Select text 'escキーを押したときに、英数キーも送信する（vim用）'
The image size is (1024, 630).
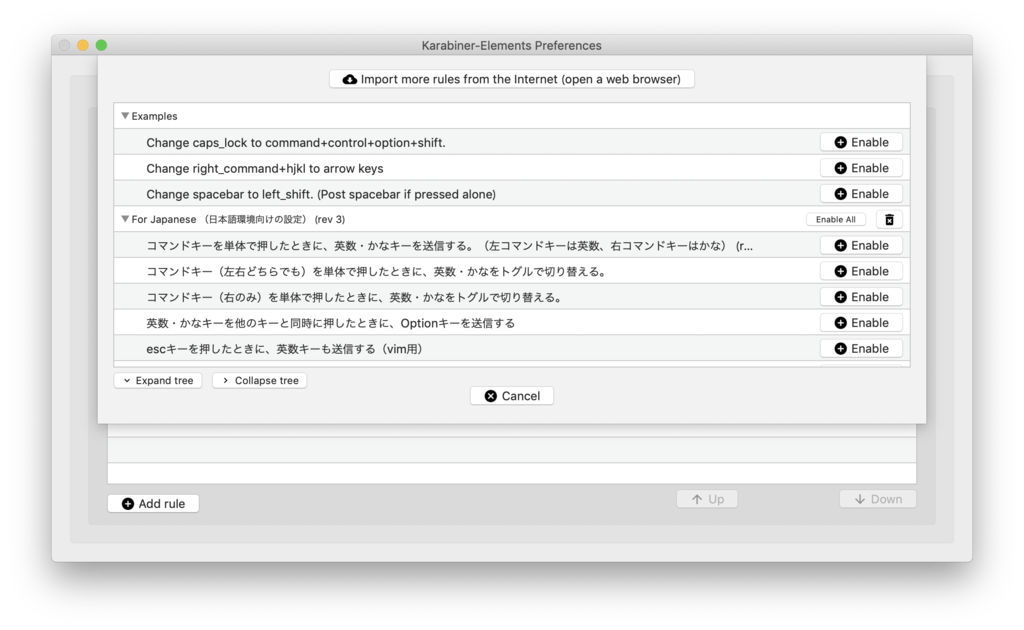click(x=285, y=349)
